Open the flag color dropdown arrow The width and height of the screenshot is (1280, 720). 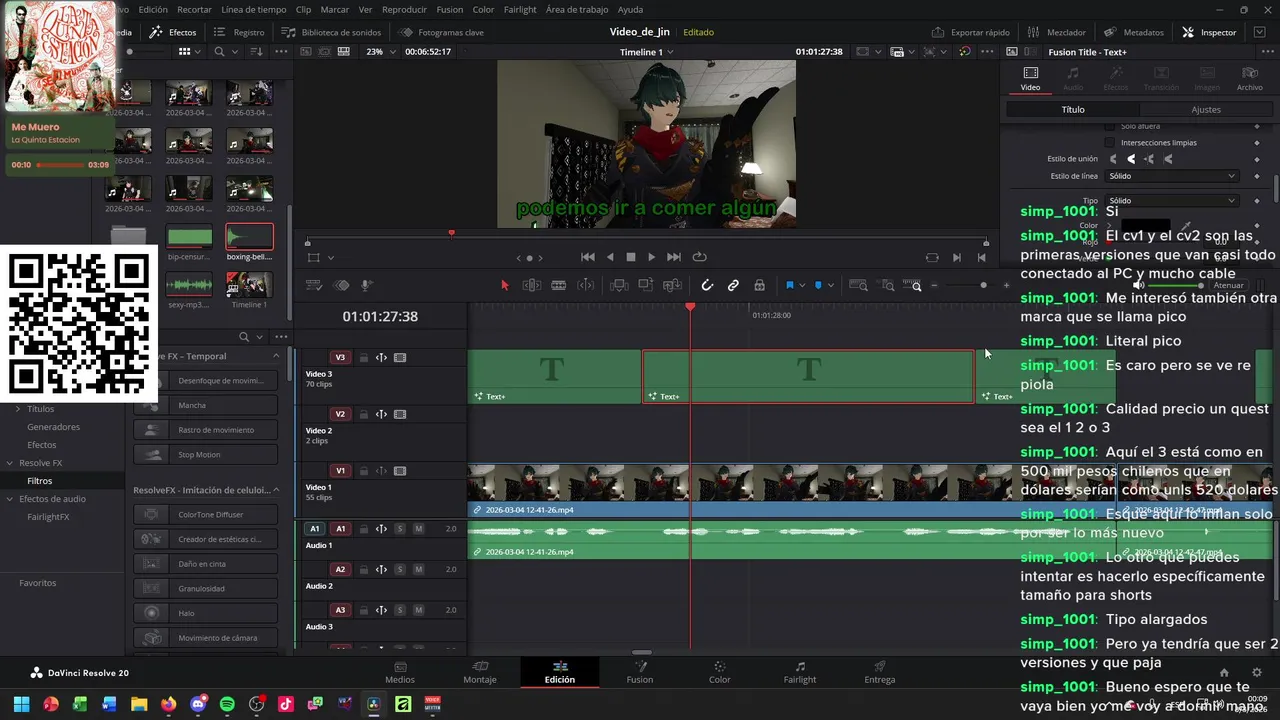pyautogui.click(x=801, y=286)
